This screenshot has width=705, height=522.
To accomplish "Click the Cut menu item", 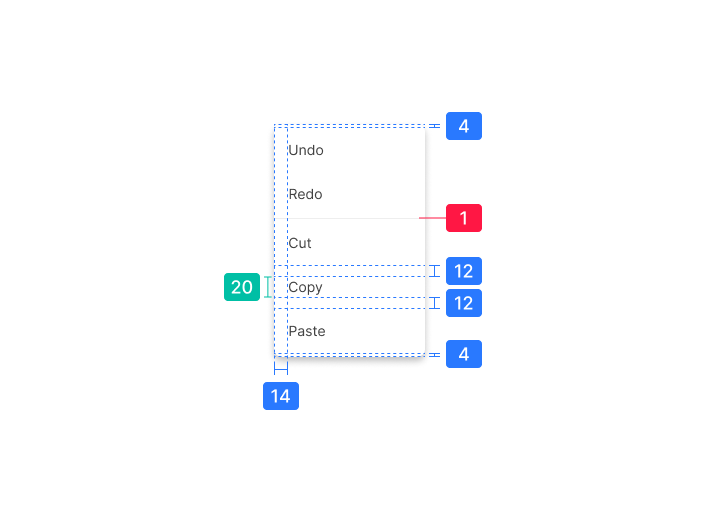I will pos(300,243).
